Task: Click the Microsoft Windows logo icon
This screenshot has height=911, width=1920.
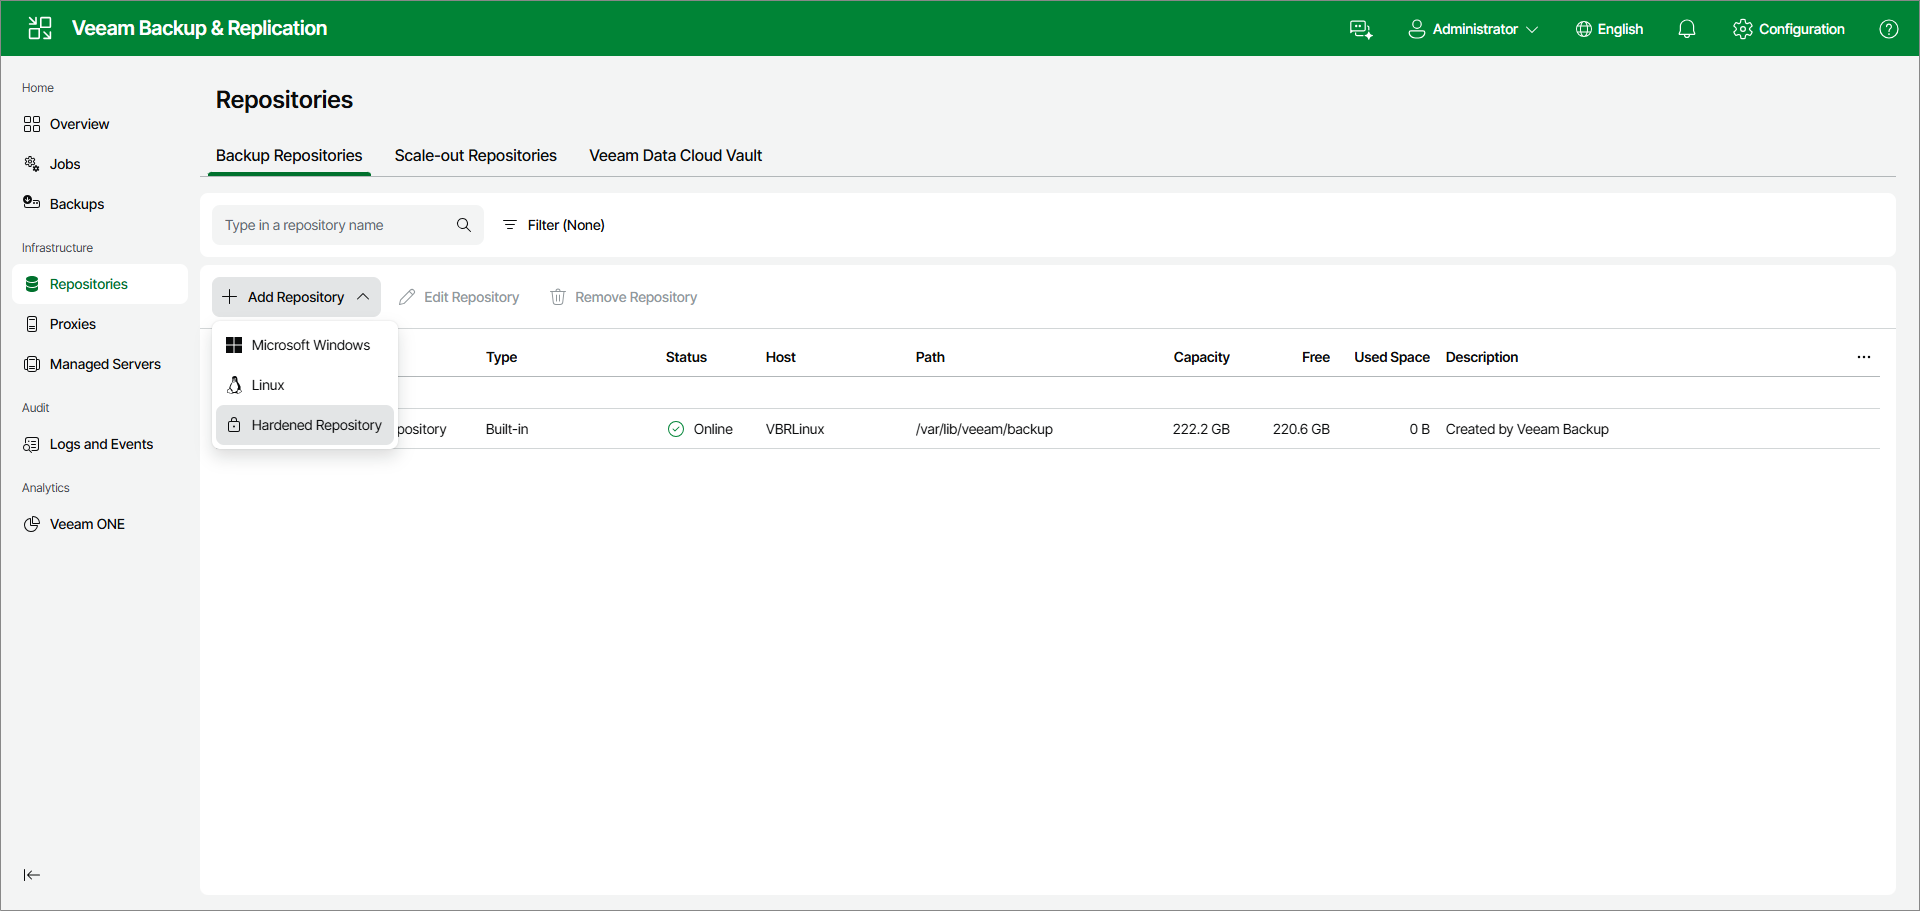Action: click(x=234, y=345)
